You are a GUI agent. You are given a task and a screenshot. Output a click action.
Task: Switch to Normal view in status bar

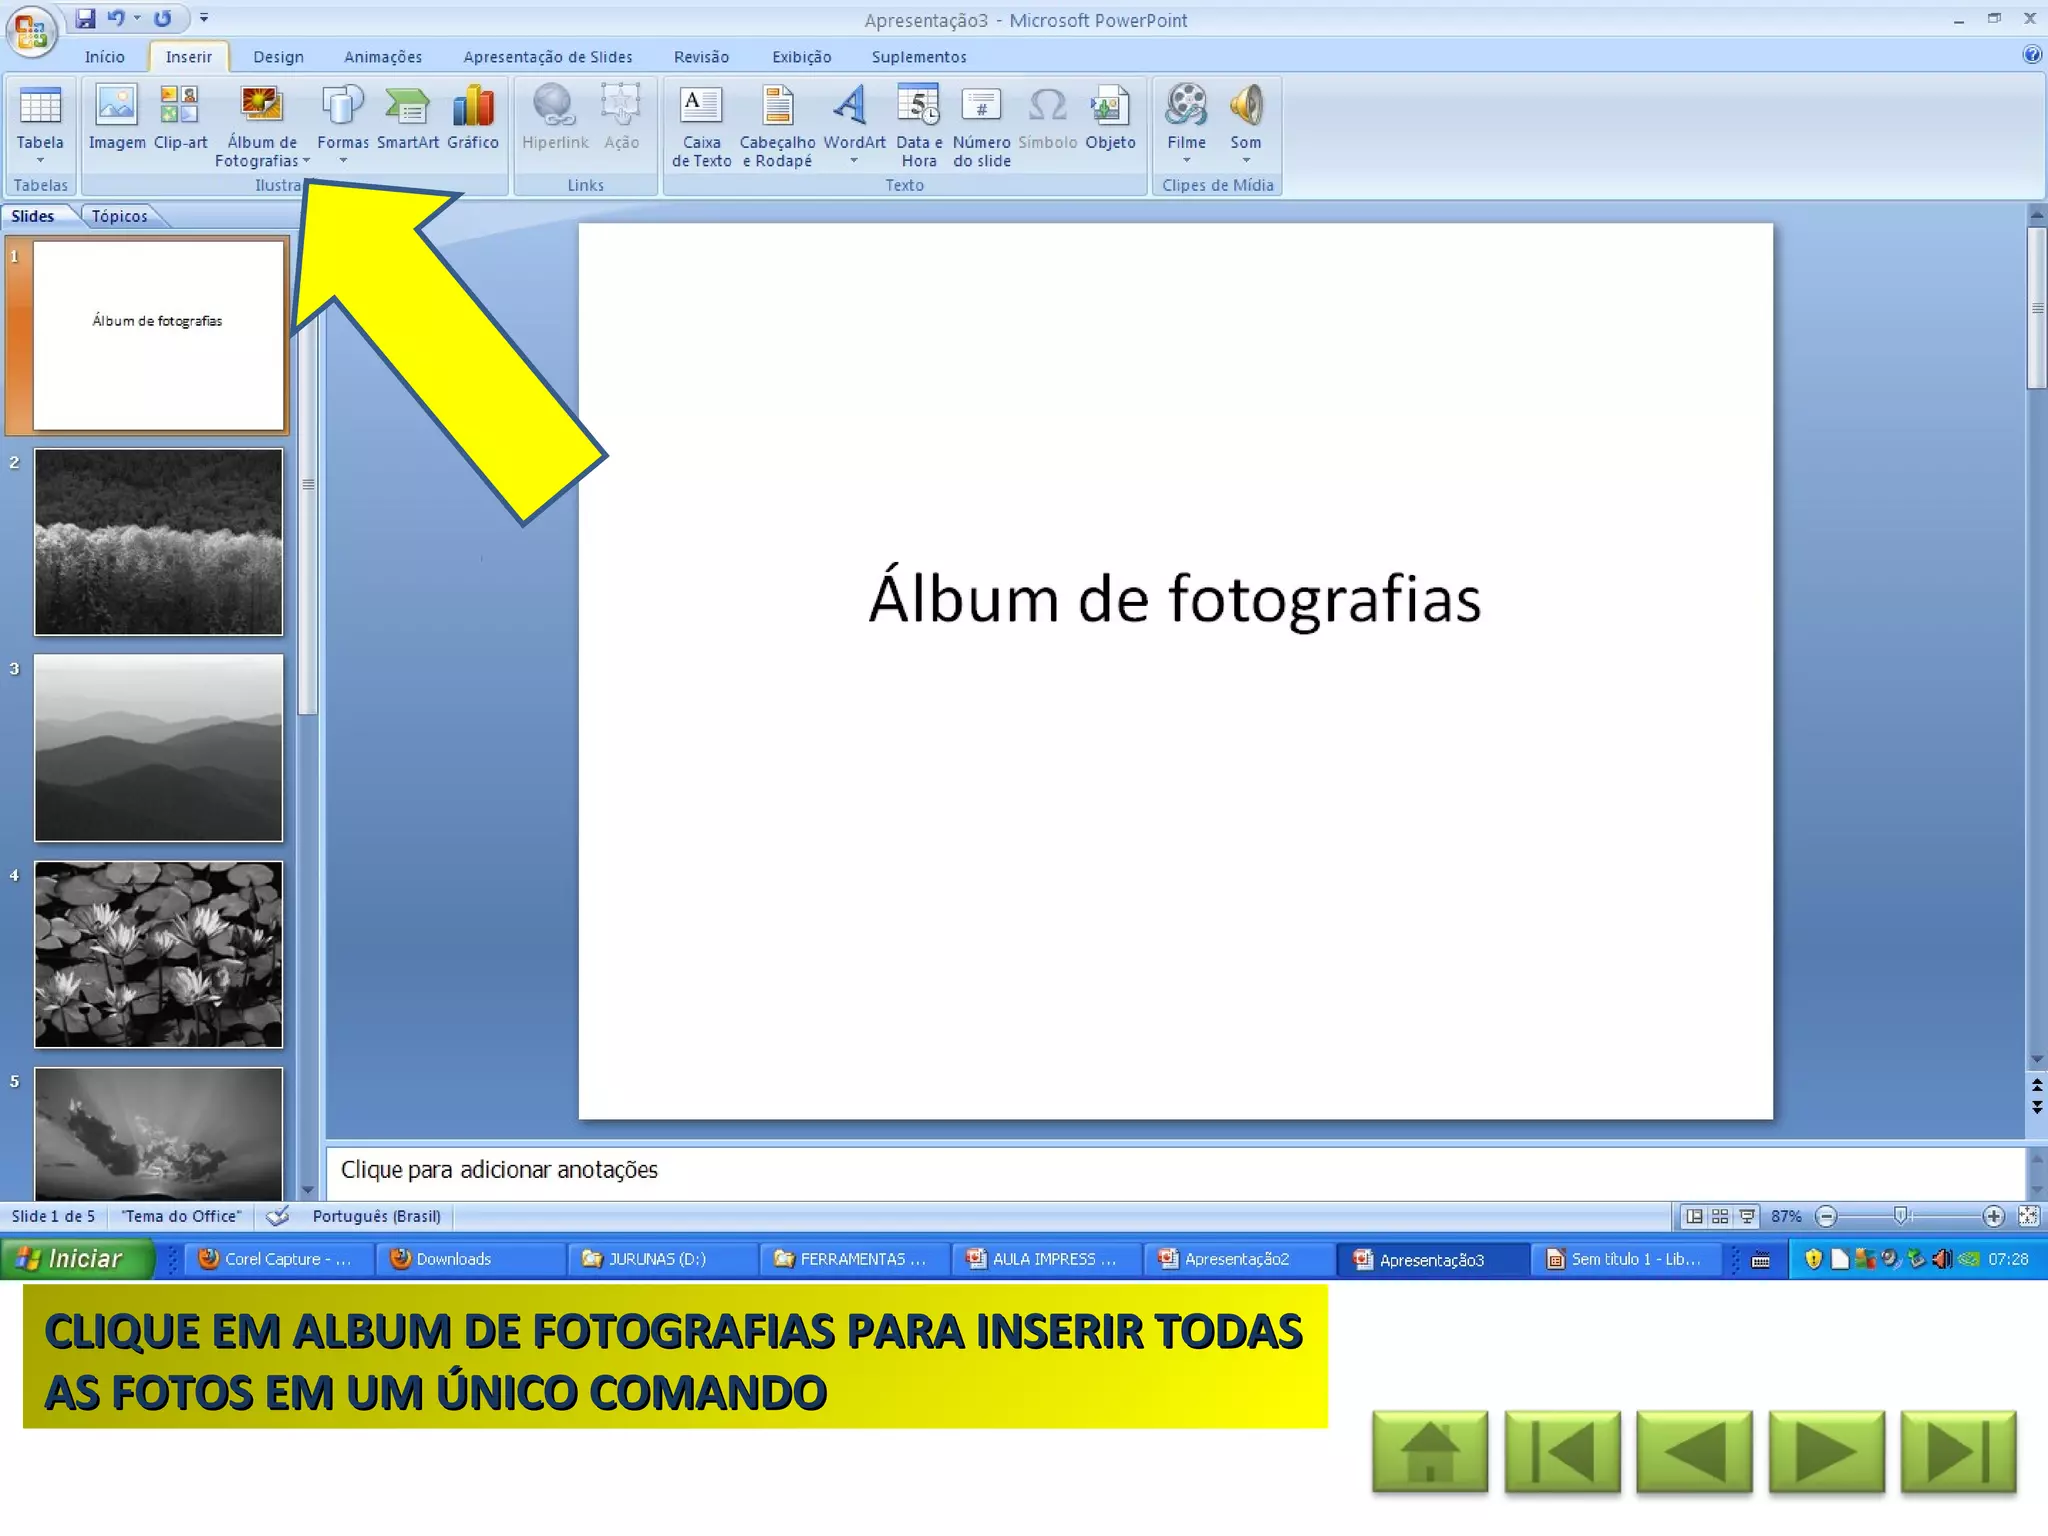(x=1694, y=1216)
